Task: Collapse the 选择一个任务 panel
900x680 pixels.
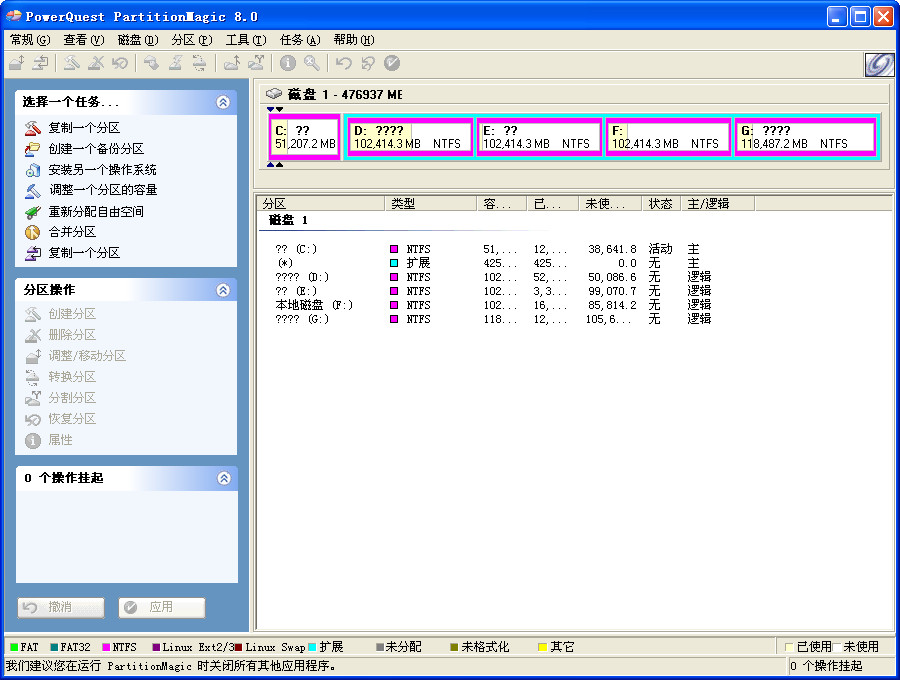Action: click(x=224, y=101)
